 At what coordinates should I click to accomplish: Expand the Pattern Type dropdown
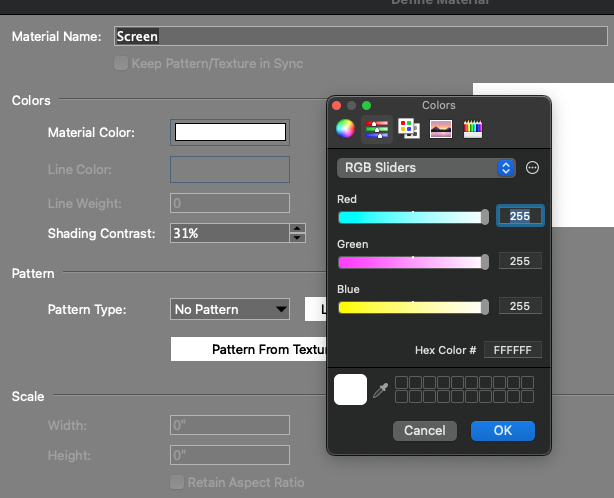point(229,309)
